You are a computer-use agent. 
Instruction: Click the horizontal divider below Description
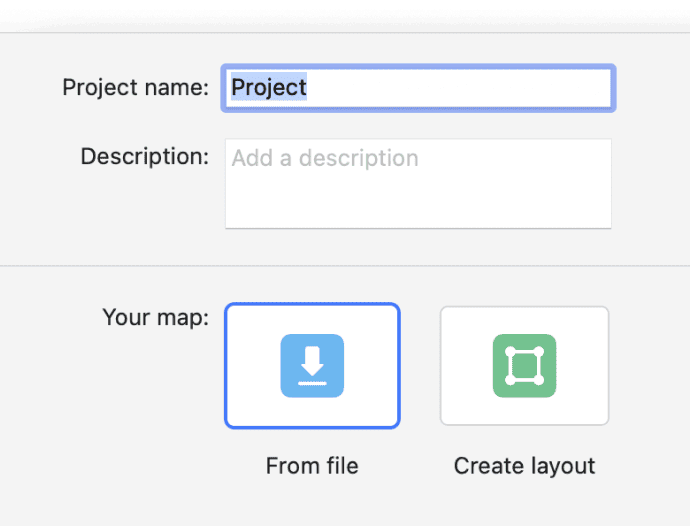(345, 266)
